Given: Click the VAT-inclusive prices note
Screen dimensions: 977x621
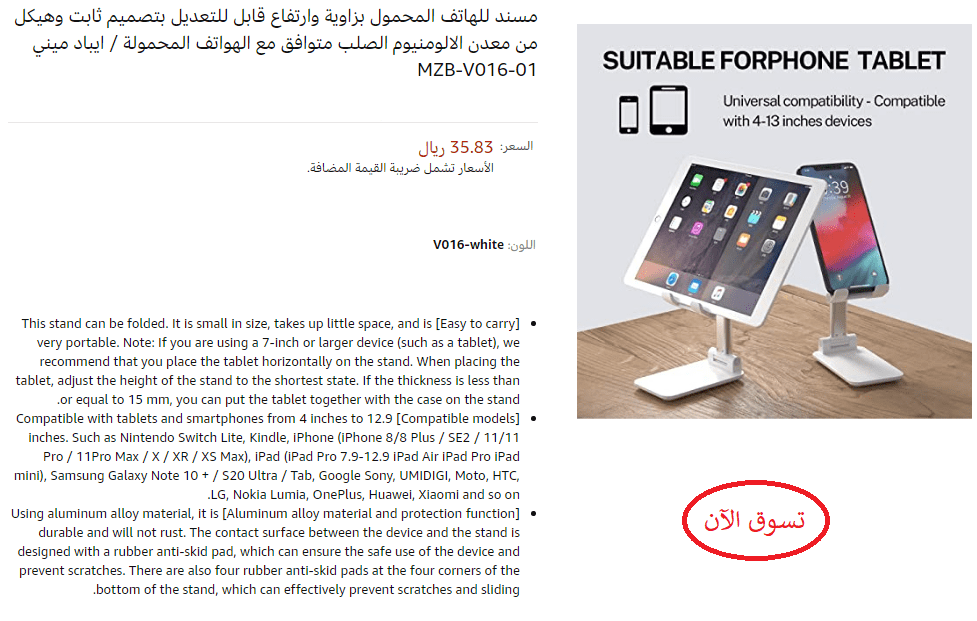Looking at the screenshot, I should [x=400, y=168].
